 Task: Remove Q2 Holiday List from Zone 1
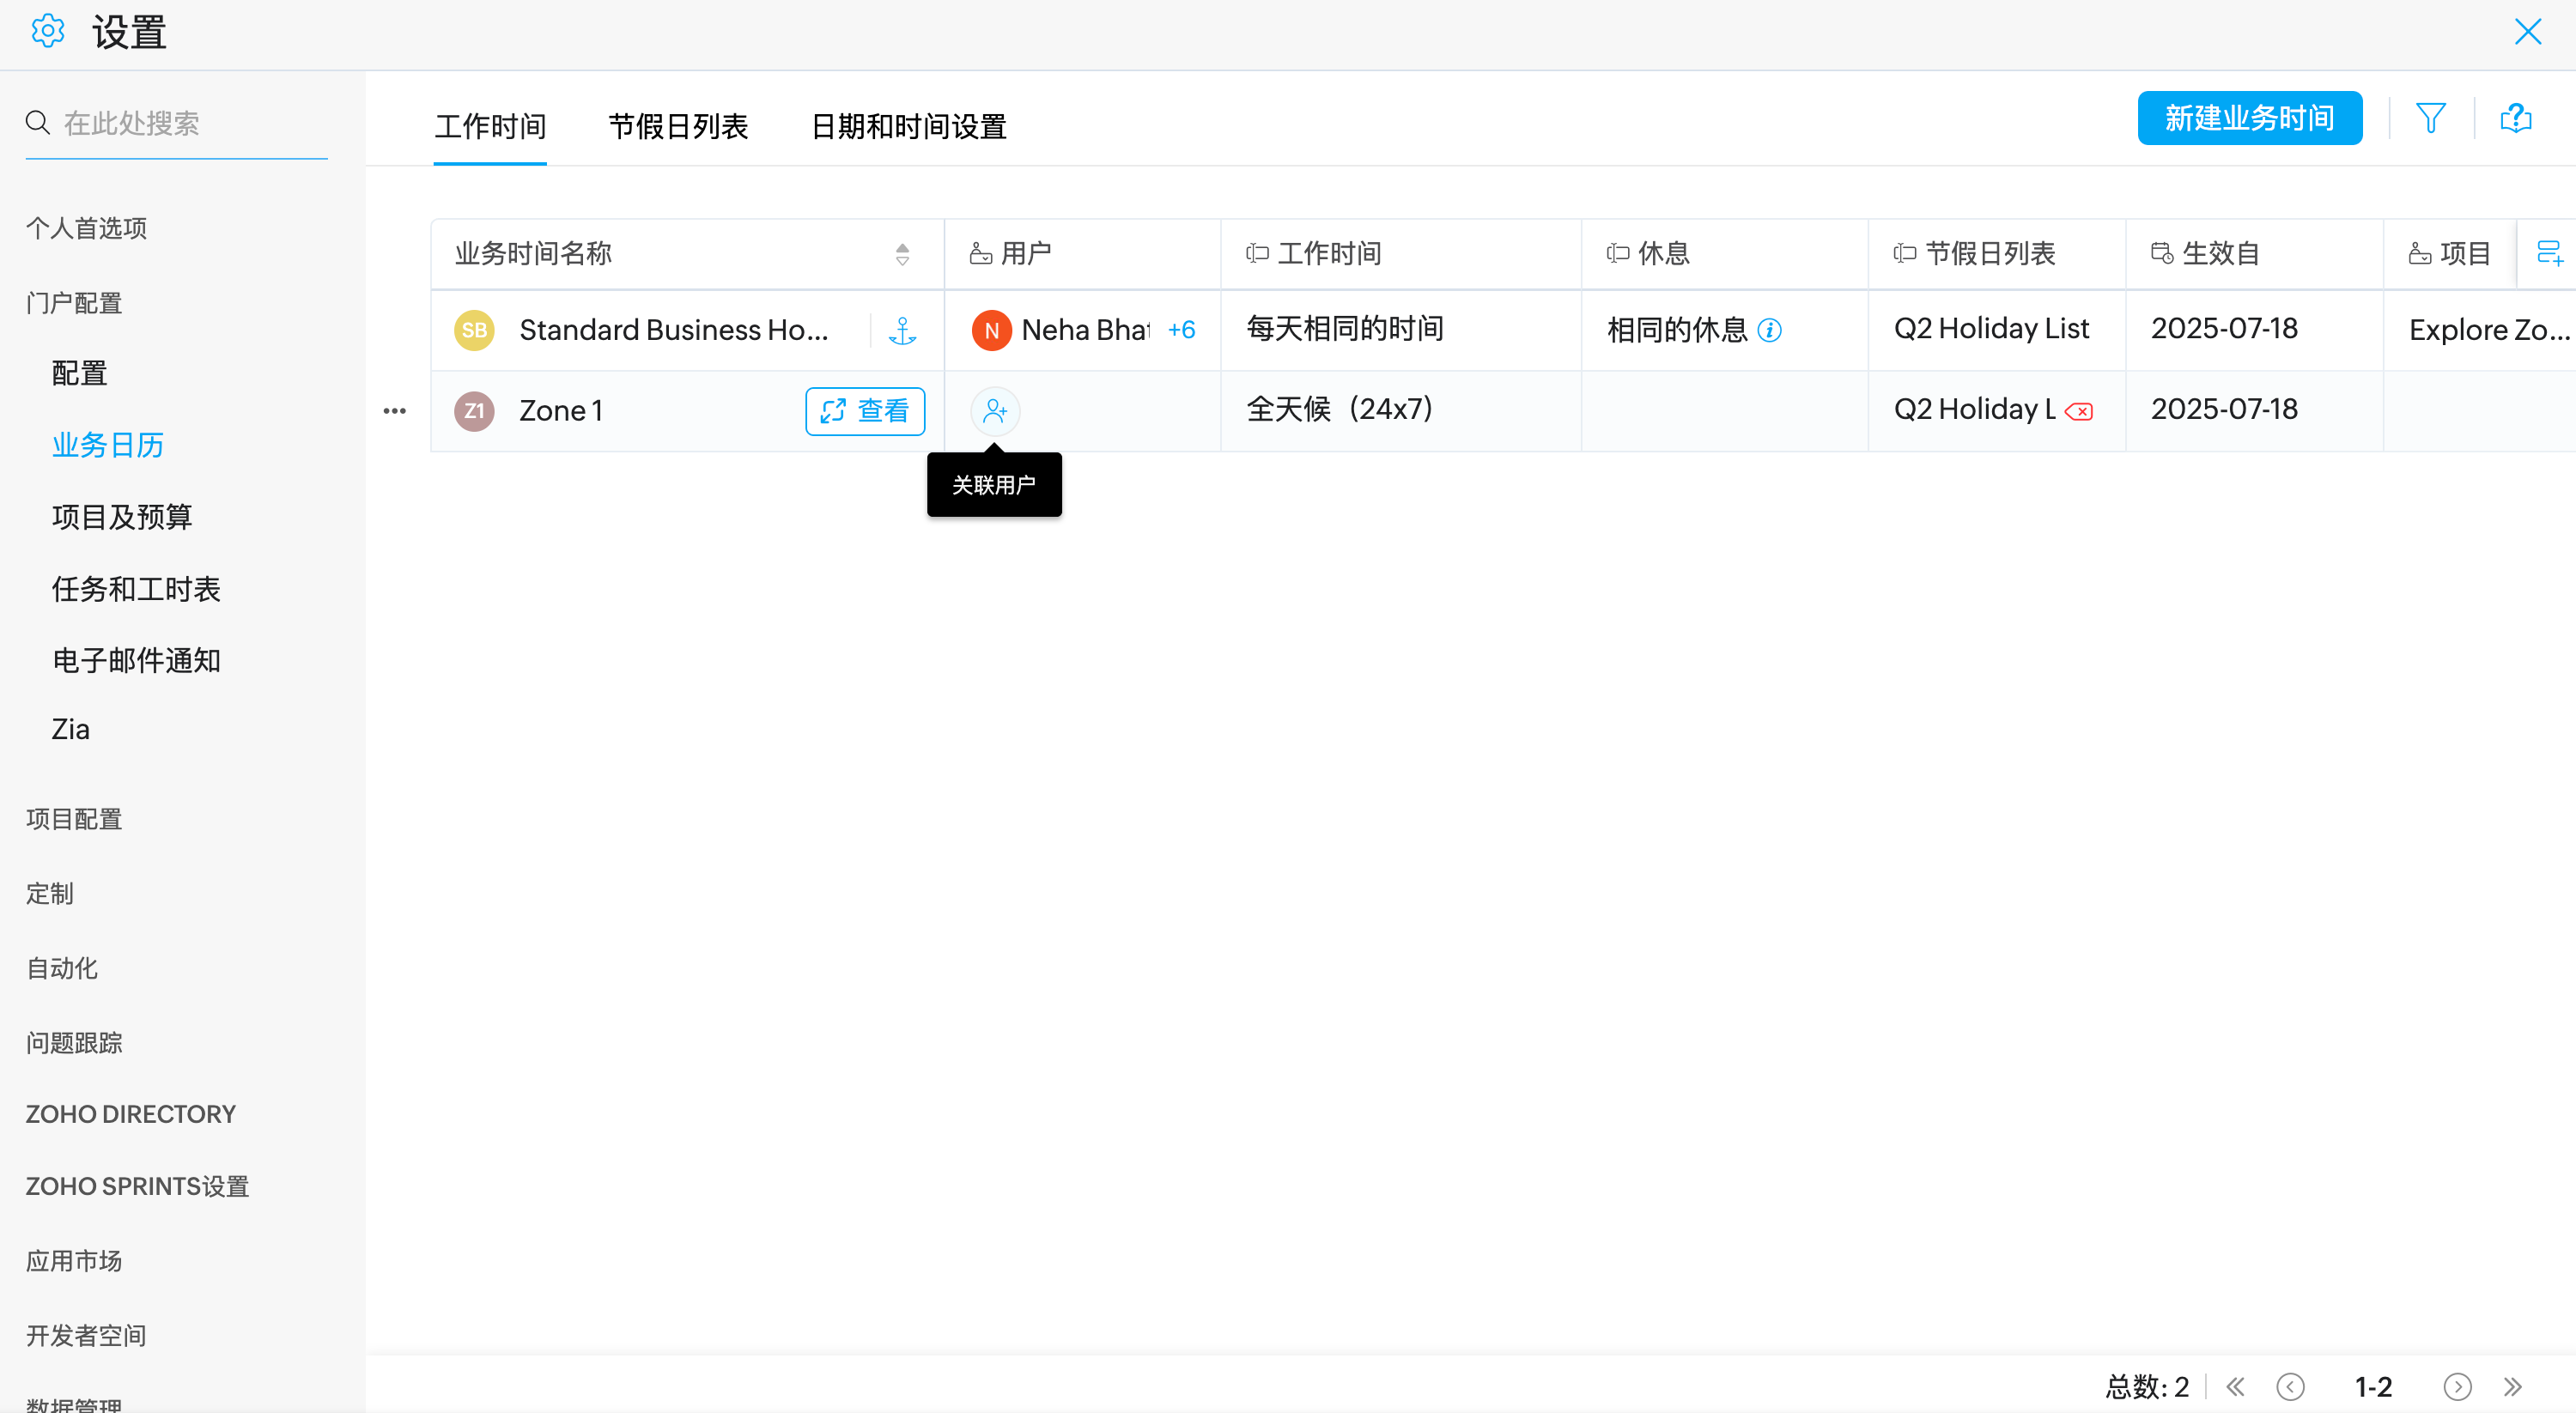pos(2079,411)
